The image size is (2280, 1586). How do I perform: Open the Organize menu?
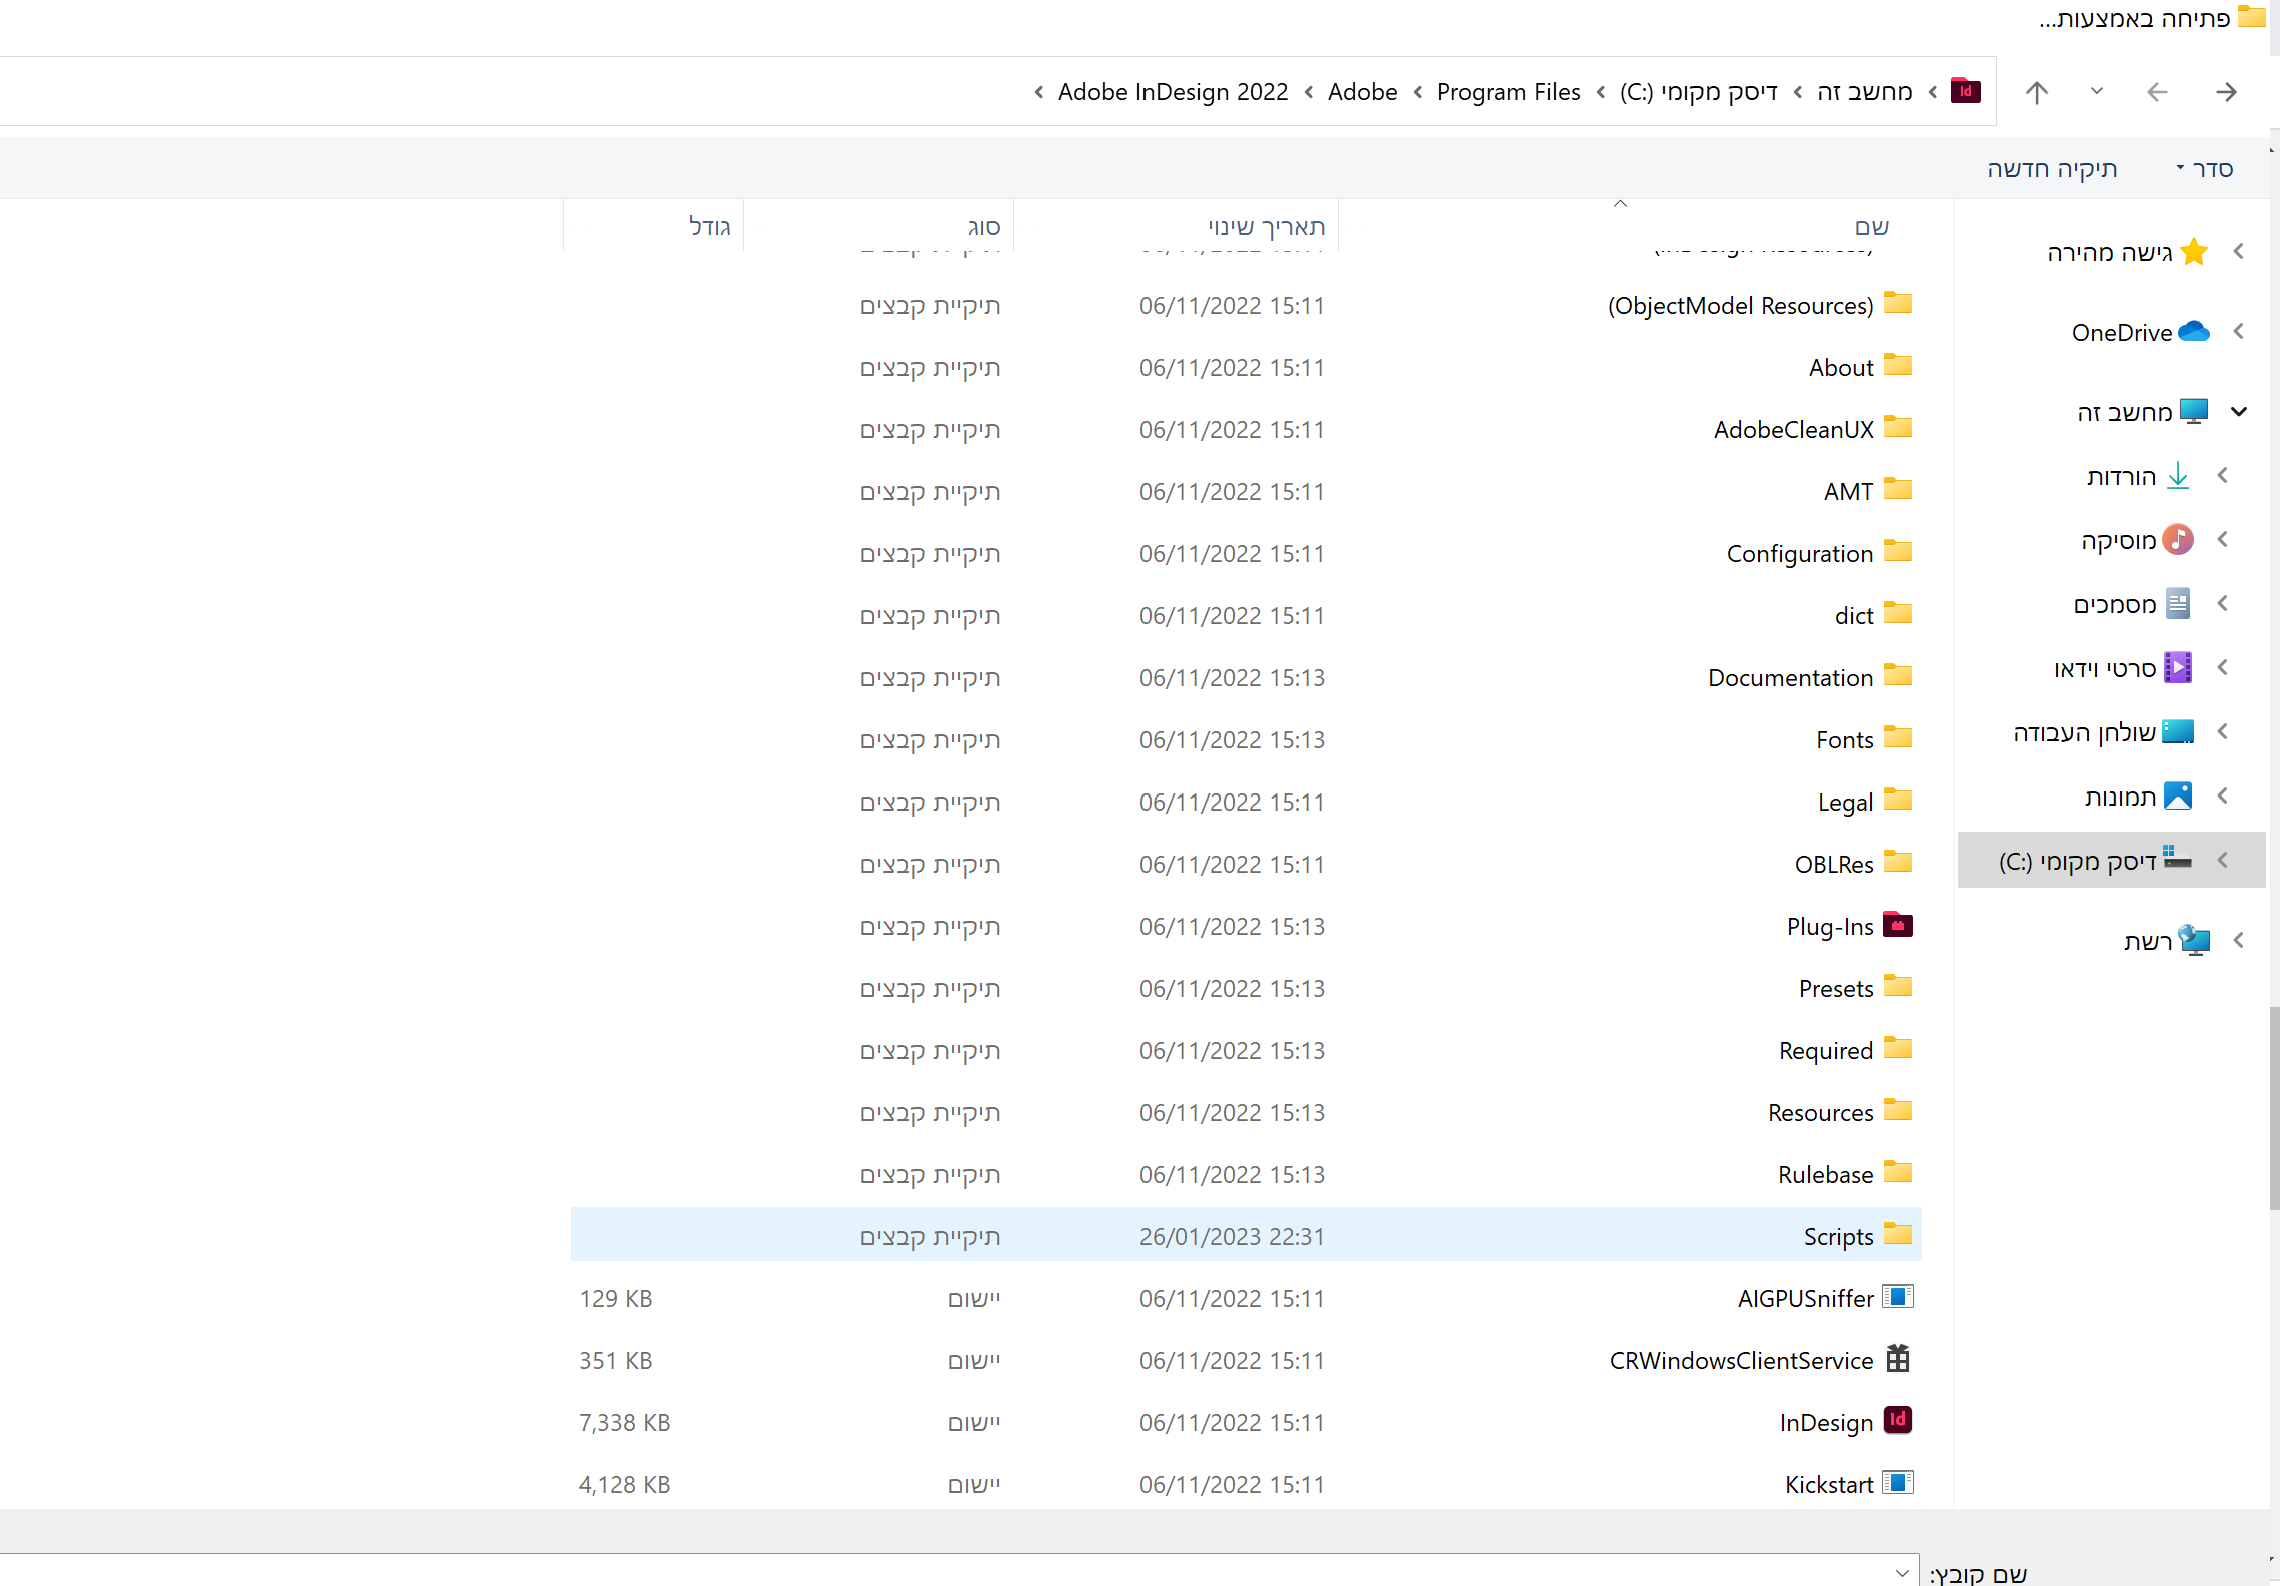pyautogui.click(x=2205, y=169)
